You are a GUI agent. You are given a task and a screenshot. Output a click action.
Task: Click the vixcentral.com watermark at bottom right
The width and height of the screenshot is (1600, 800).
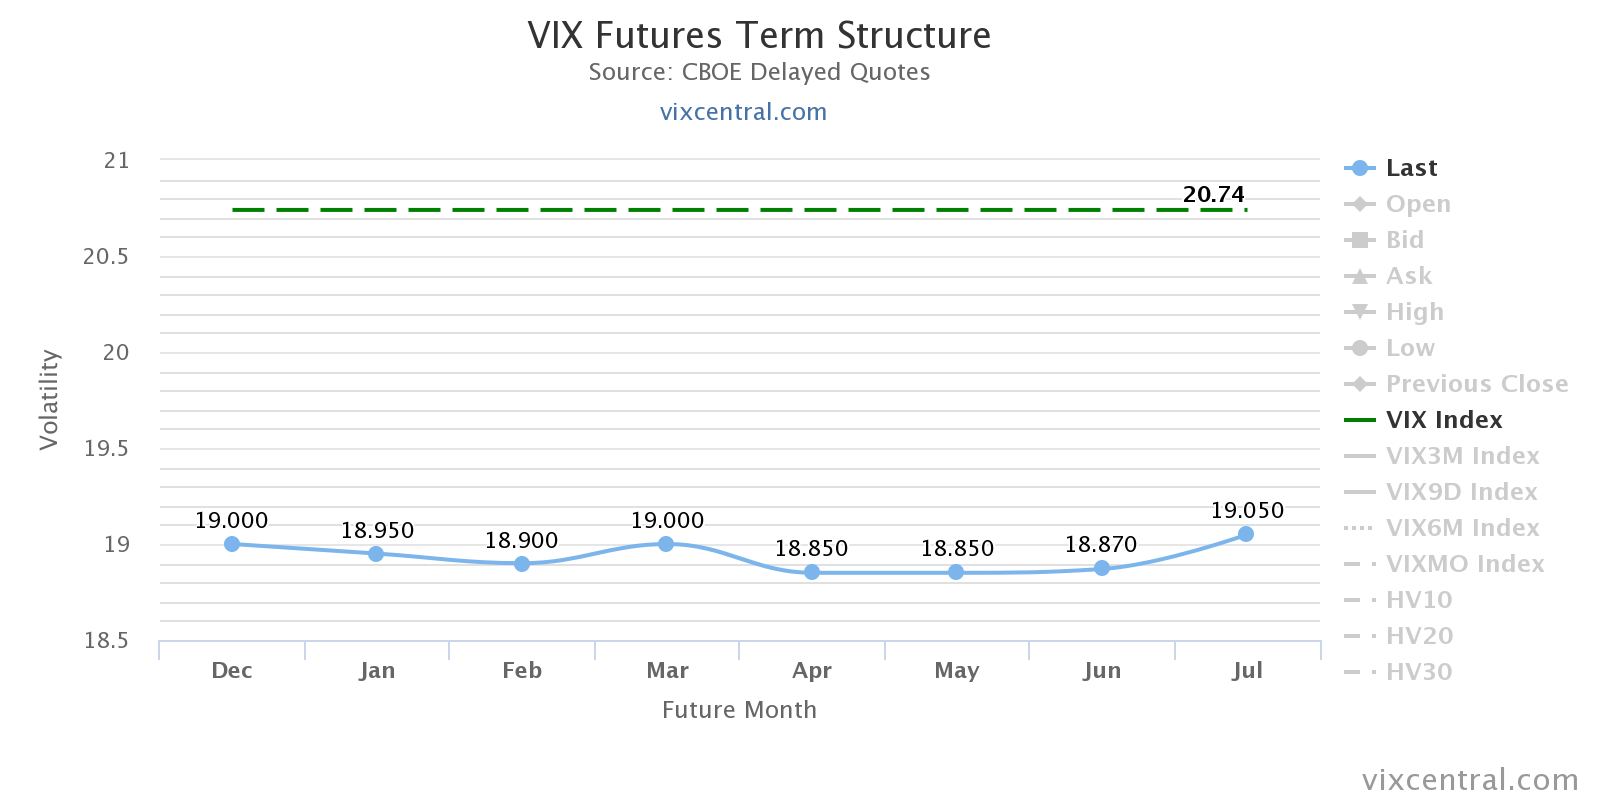pos(1470,779)
